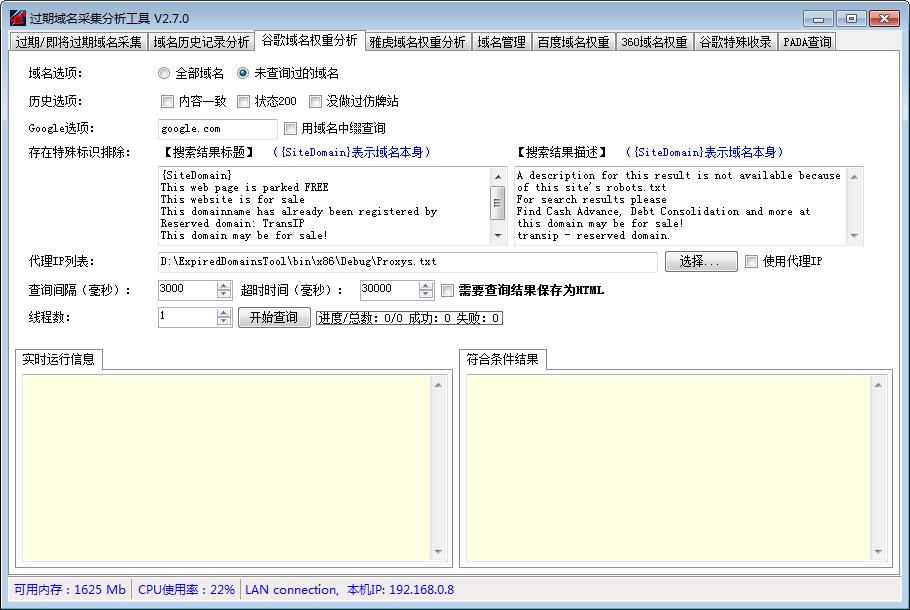Viewport: 910px width, 610px height.
Task: Check 需要查询结果保存为HTML option
Action: click(447, 290)
